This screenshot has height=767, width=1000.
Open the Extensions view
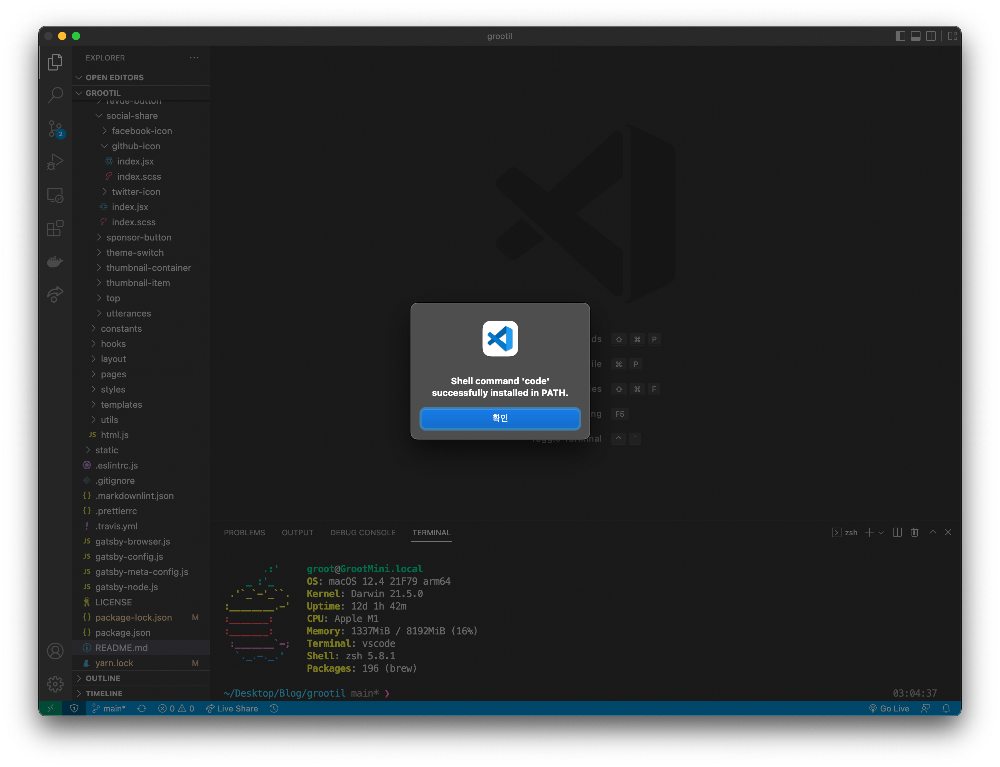[x=55, y=228]
